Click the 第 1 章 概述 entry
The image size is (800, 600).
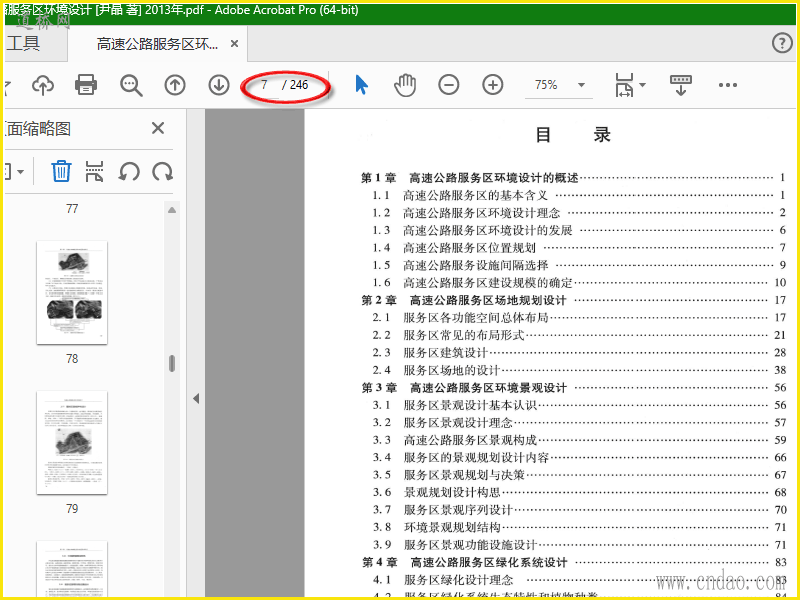(573, 178)
